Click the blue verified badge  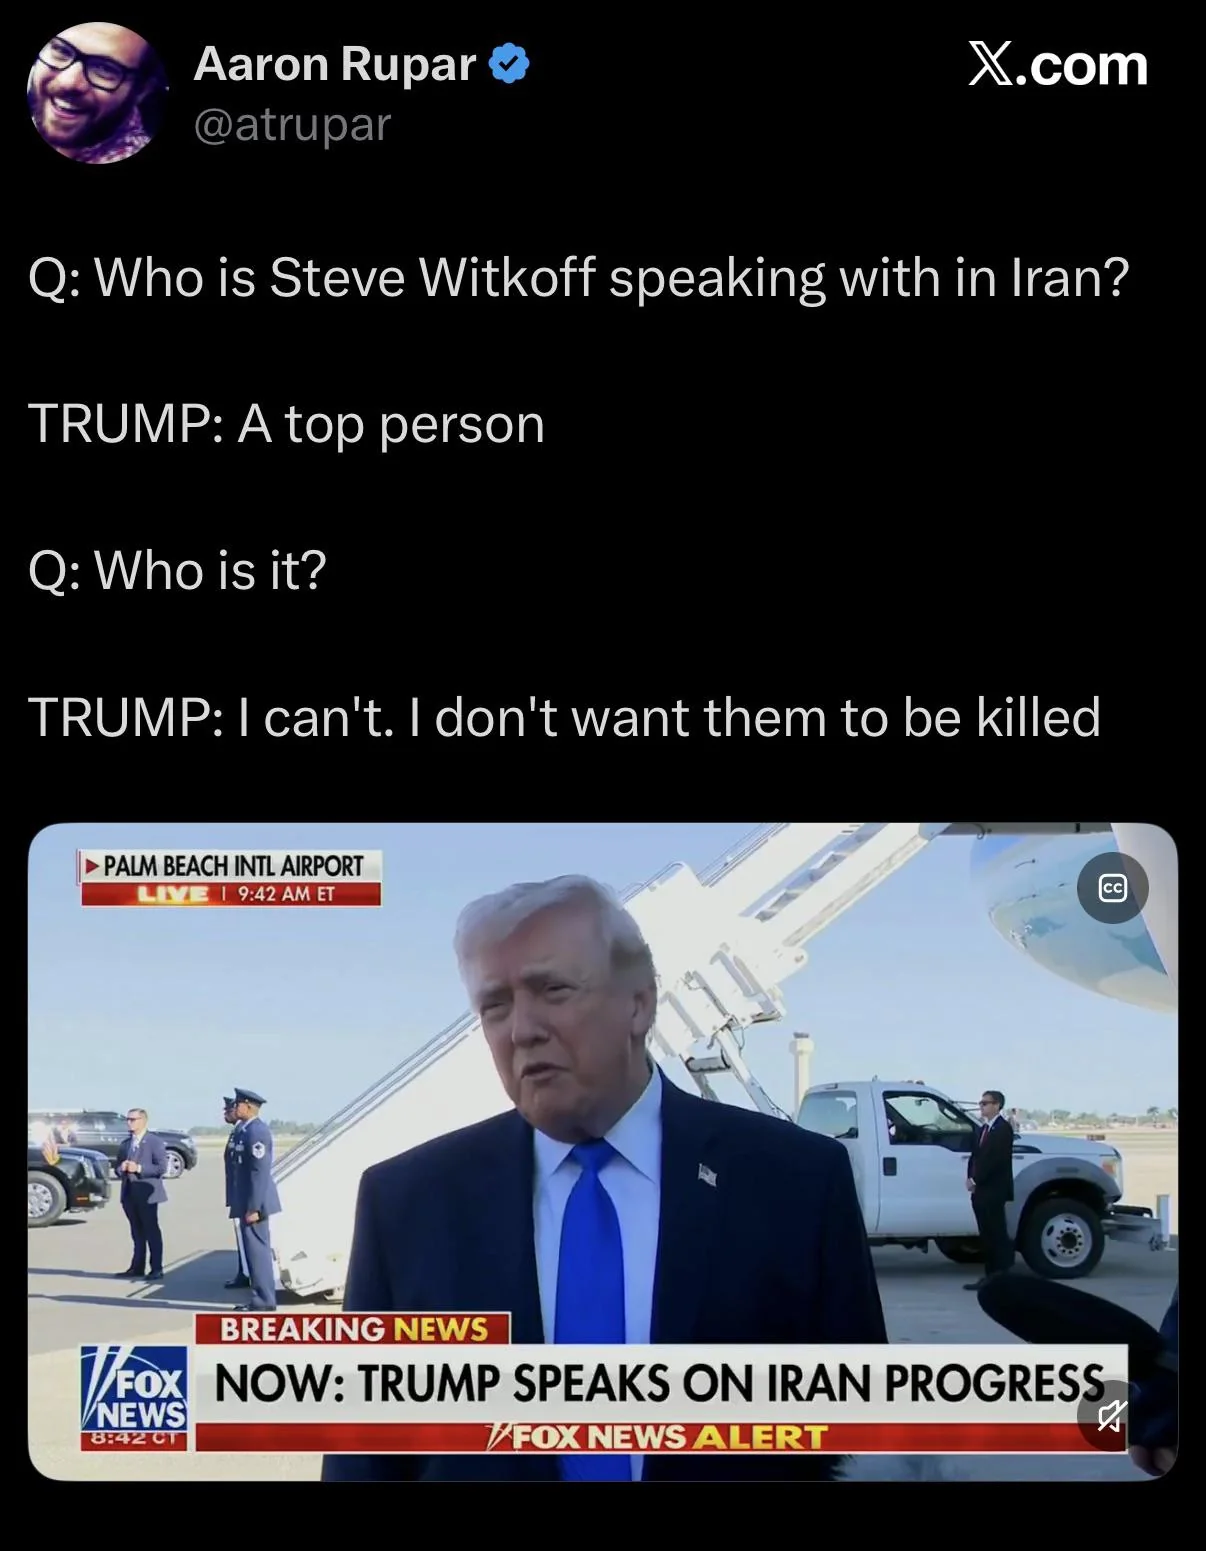coord(508,65)
